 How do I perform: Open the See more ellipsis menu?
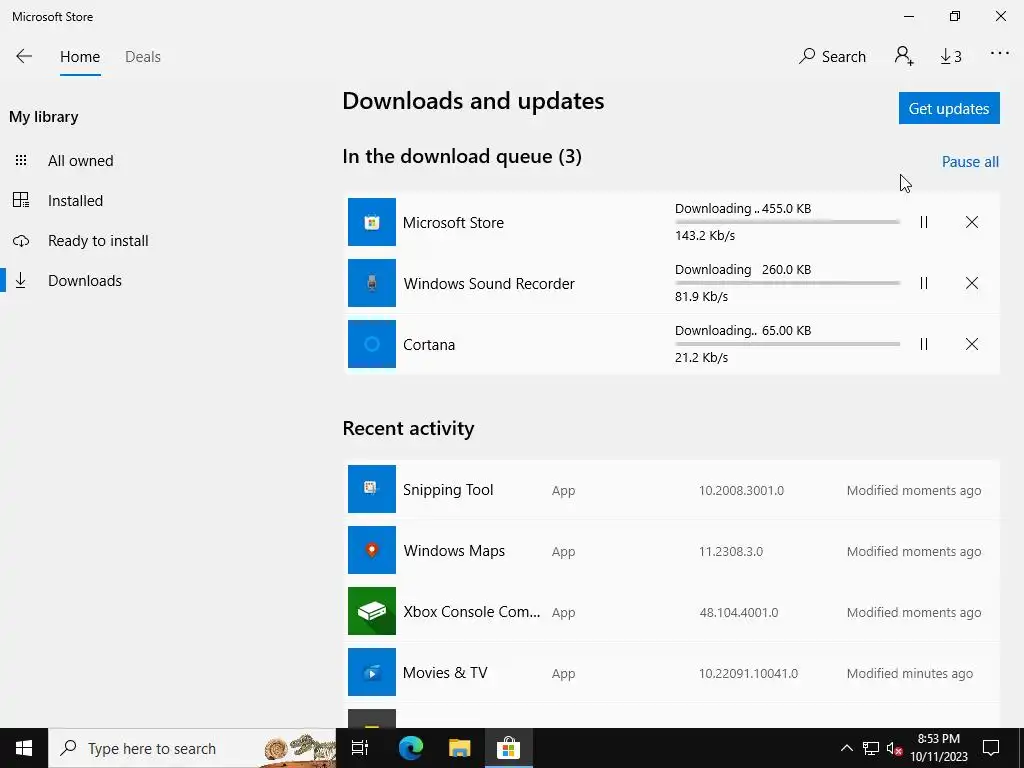(x=1000, y=54)
